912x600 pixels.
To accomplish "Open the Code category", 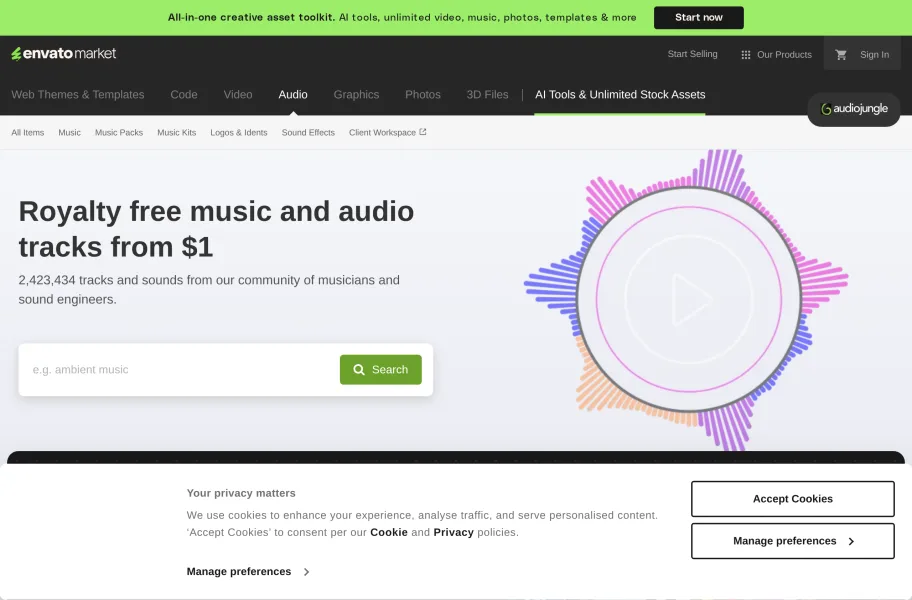I will 184,94.
